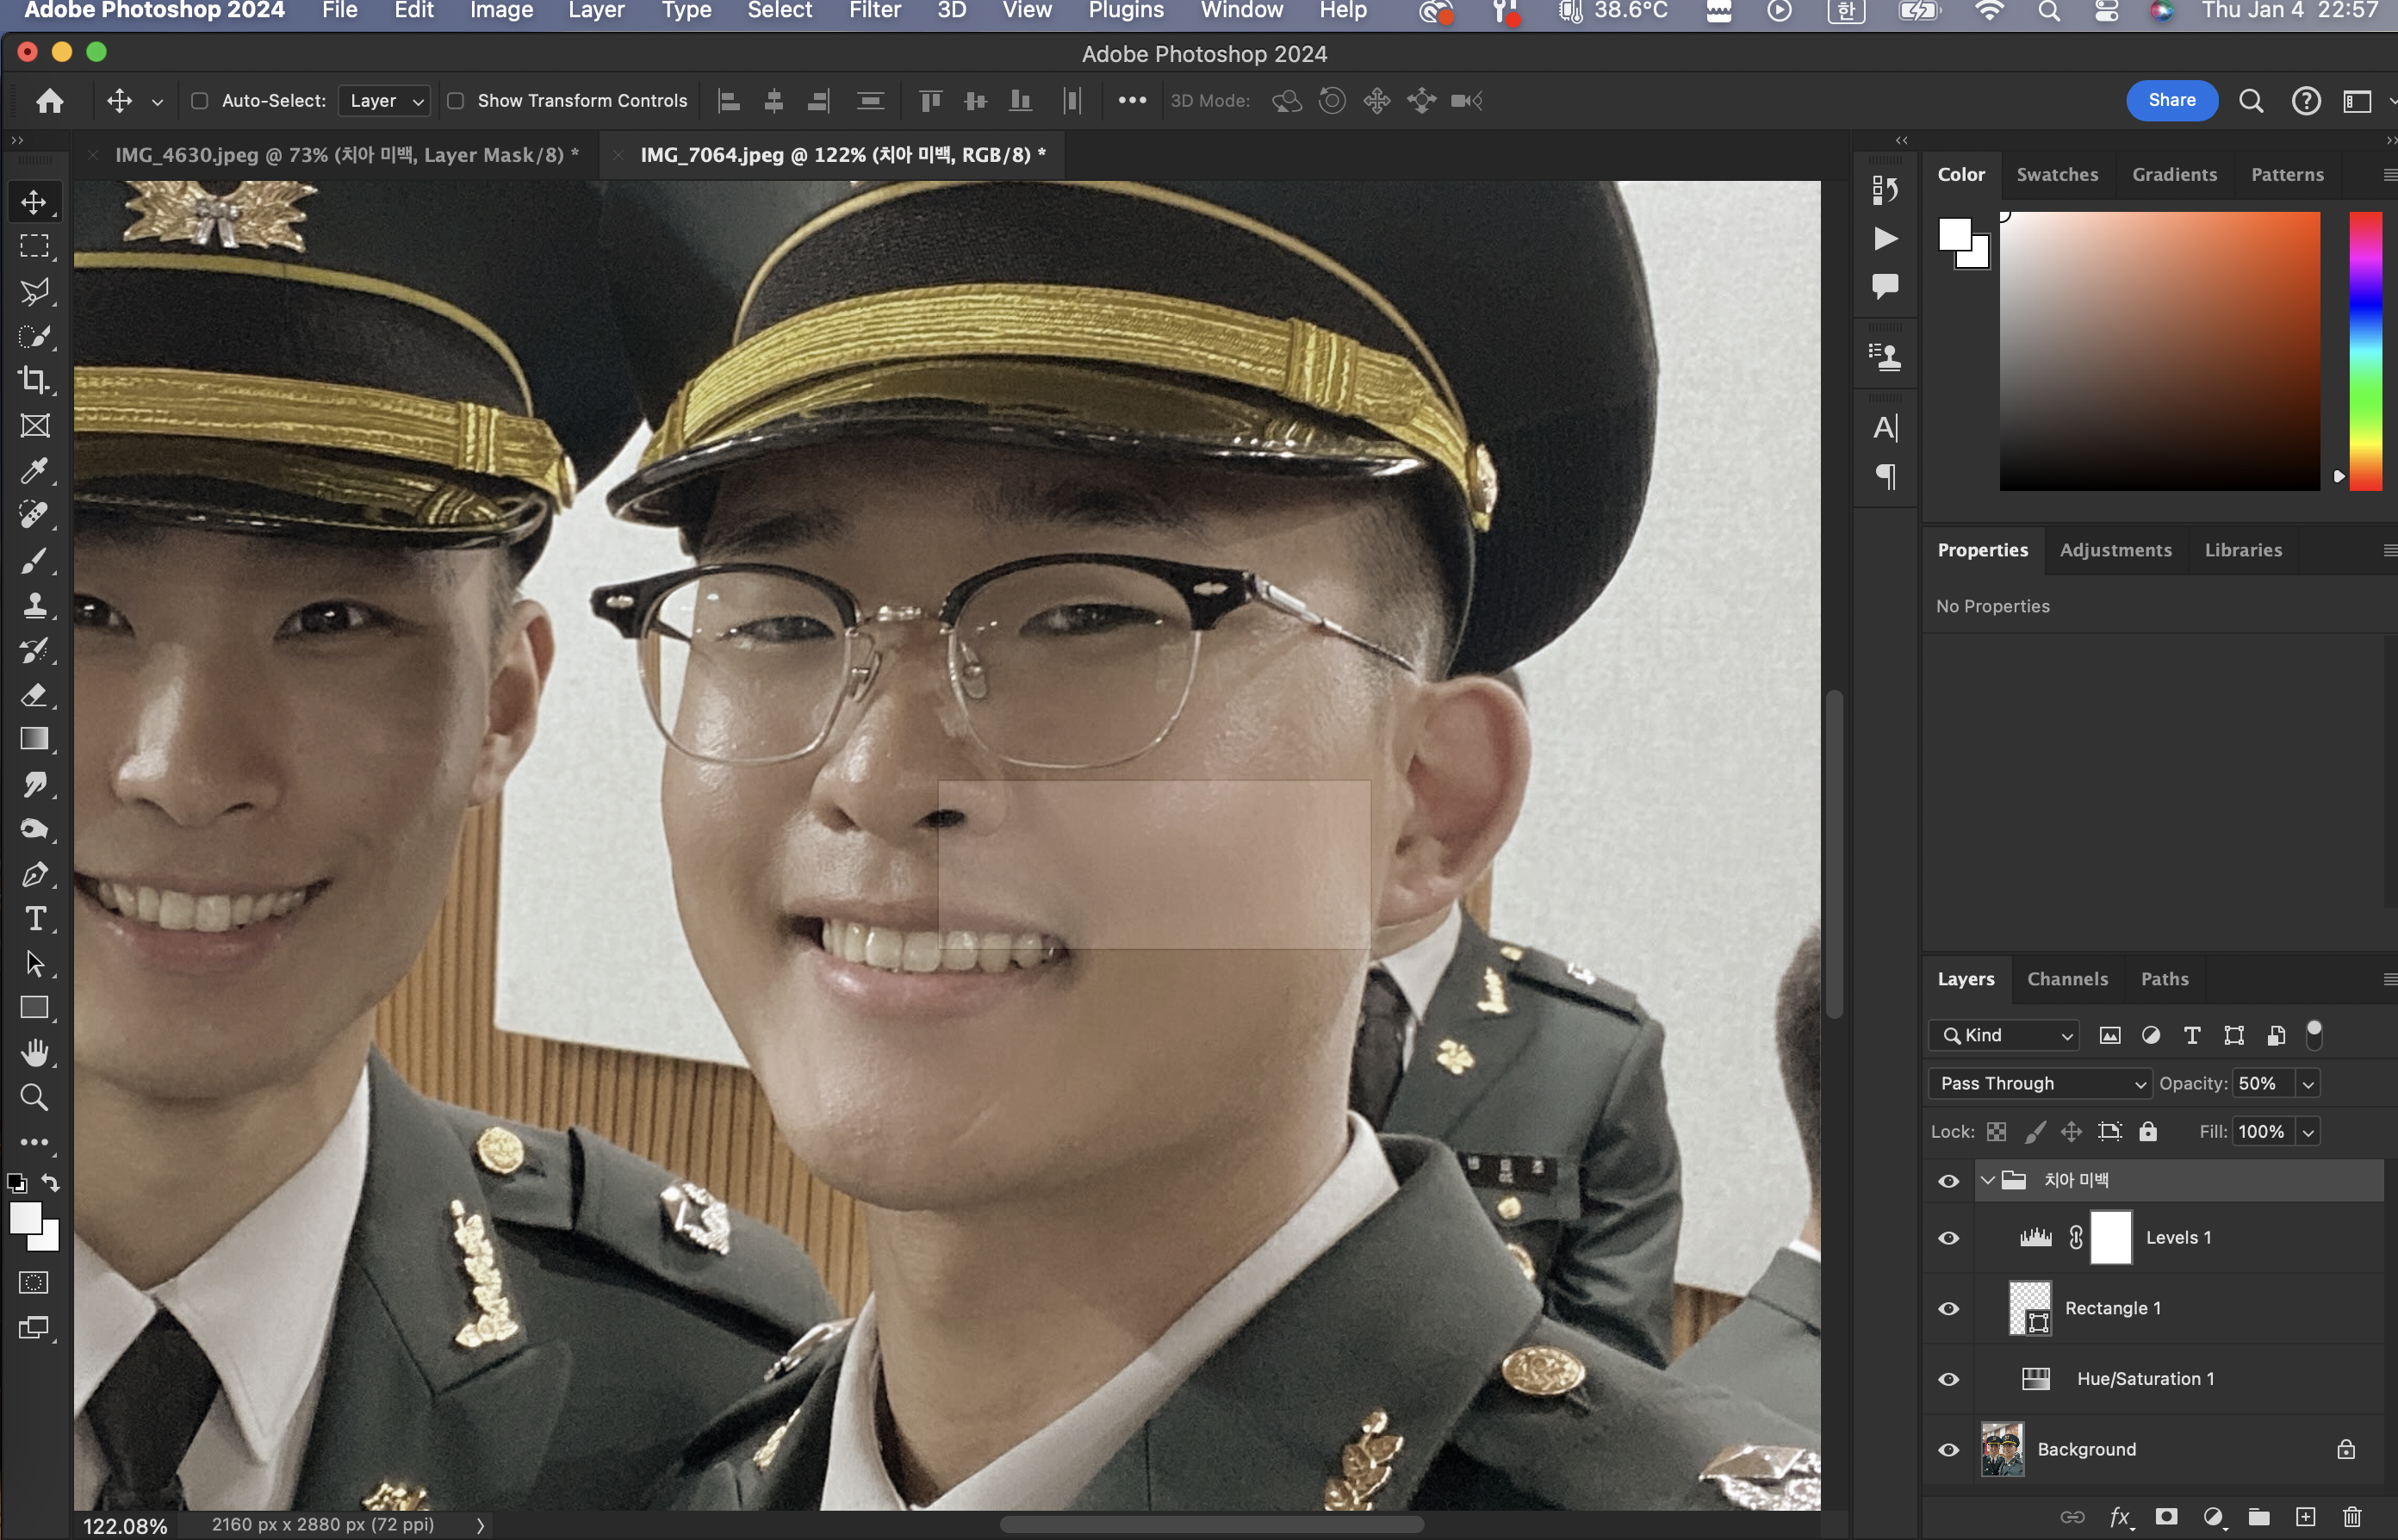This screenshot has height=1540, width=2398.
Task: Open the Filter menu
Action: 874,11
